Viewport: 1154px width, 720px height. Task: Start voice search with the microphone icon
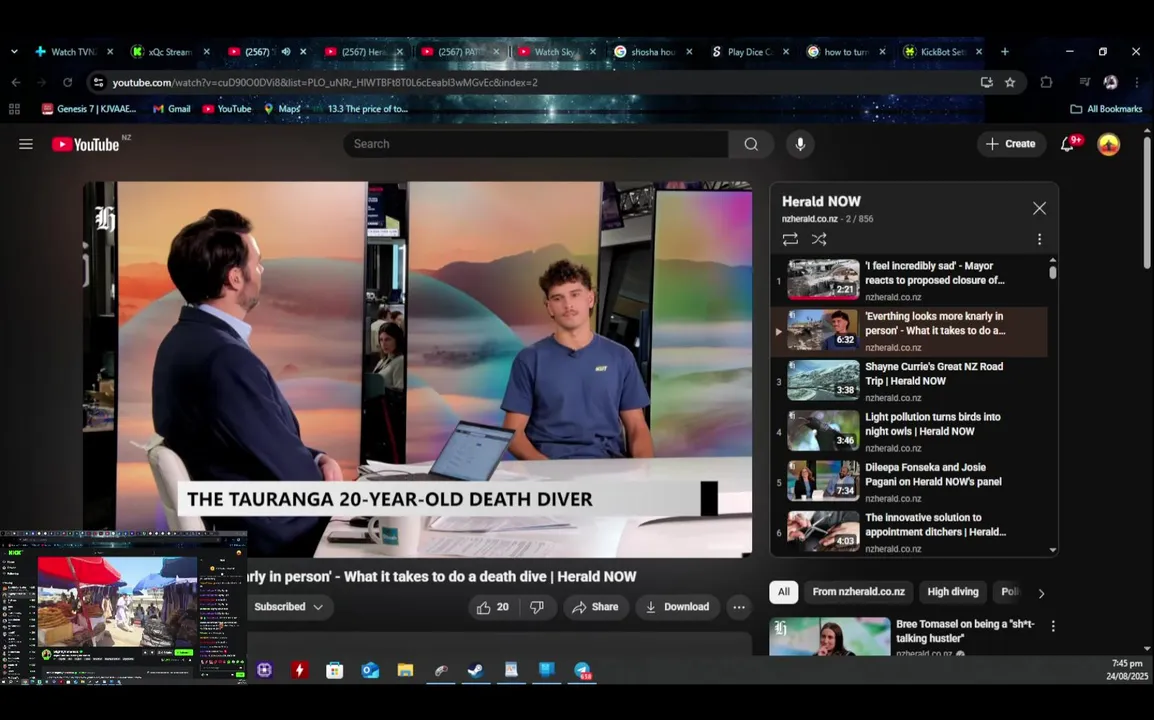click(800, 144)
